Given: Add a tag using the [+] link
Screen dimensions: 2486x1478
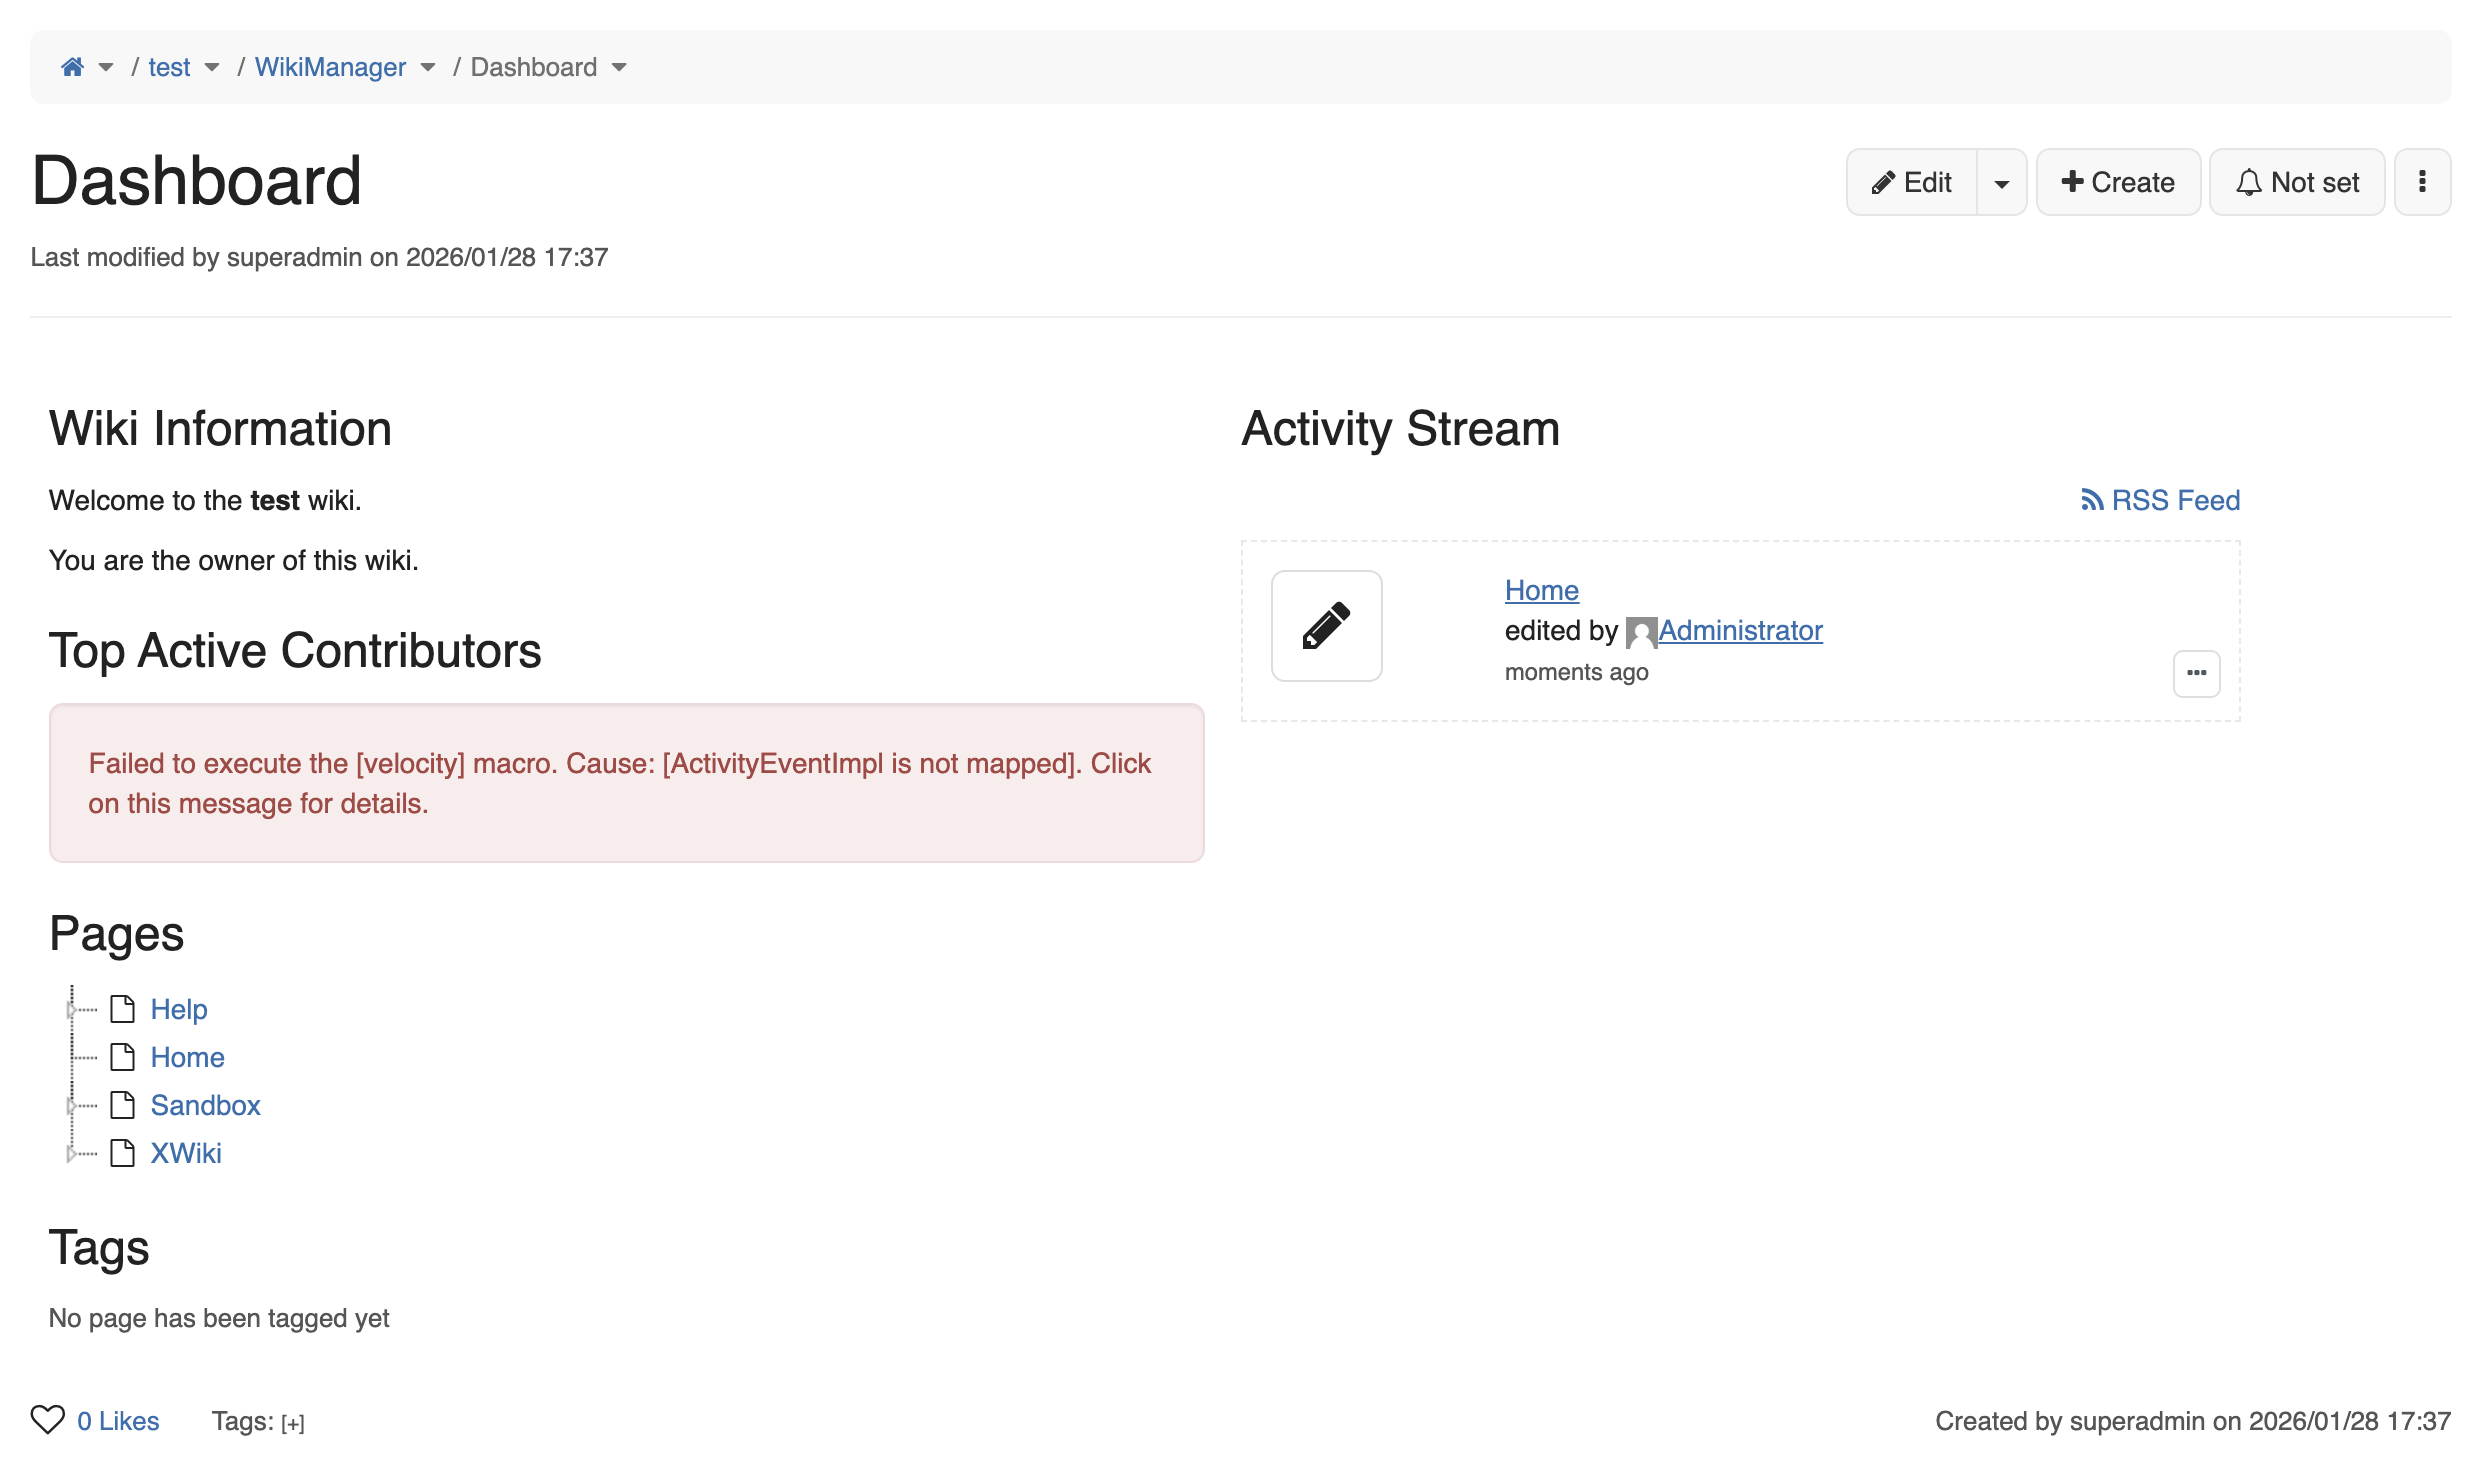Looking at the screenshot, I should point(292,1423).
